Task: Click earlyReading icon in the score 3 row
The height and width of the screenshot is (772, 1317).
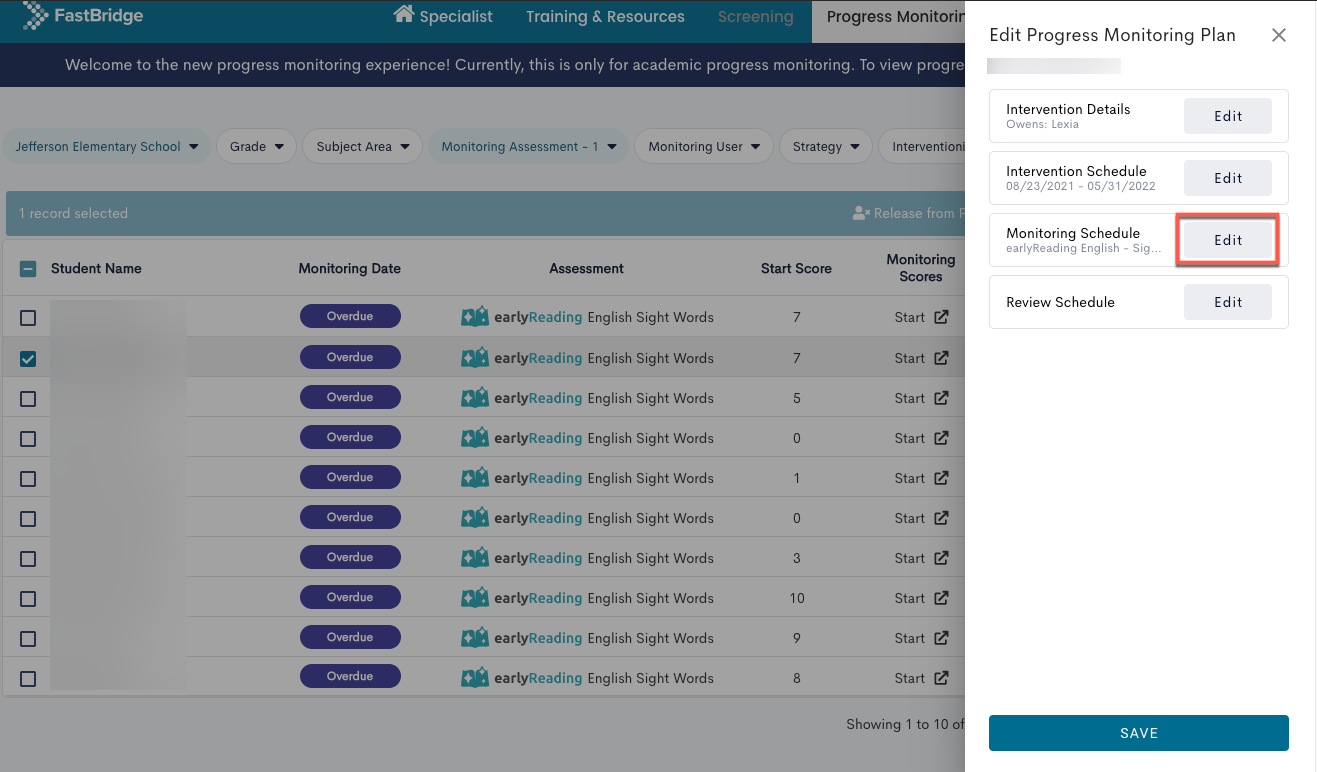Action: [475, 558]
